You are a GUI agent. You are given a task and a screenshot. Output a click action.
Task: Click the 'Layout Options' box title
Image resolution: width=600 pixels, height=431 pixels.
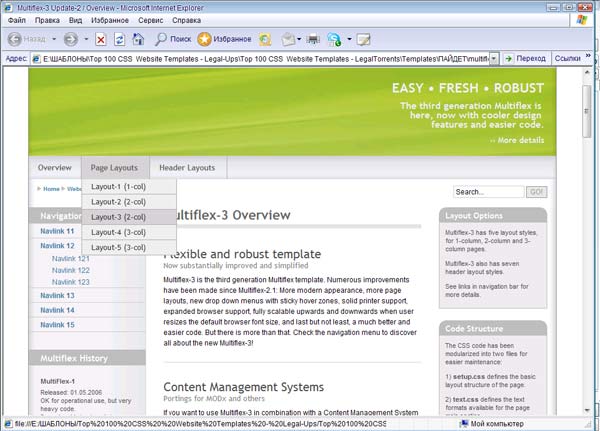coord(474,216)
